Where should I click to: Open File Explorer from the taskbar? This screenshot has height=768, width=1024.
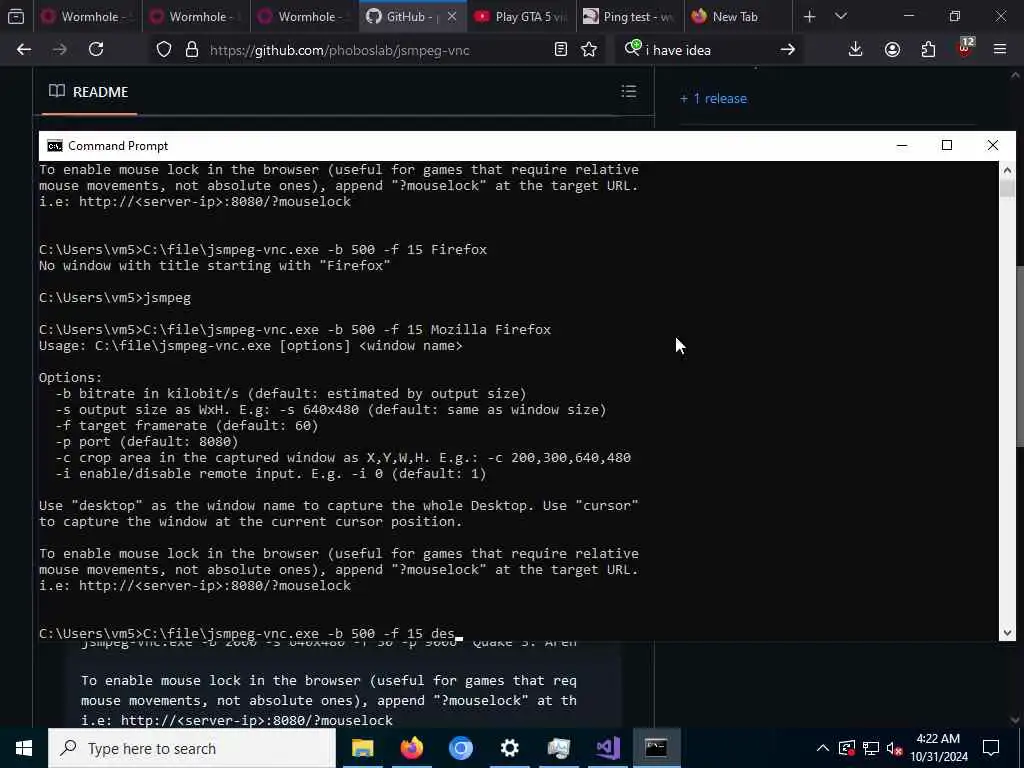(x=362, y=748)
